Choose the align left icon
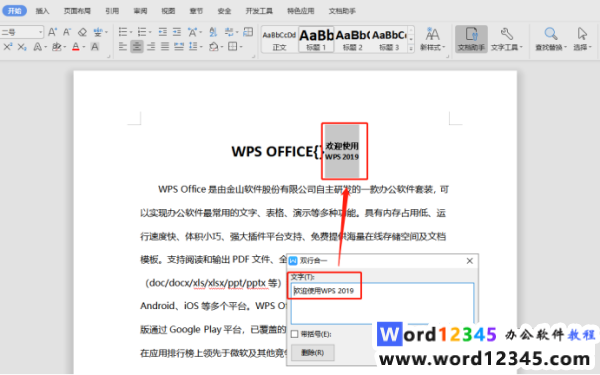600x375 pixels. pos(123,47)
